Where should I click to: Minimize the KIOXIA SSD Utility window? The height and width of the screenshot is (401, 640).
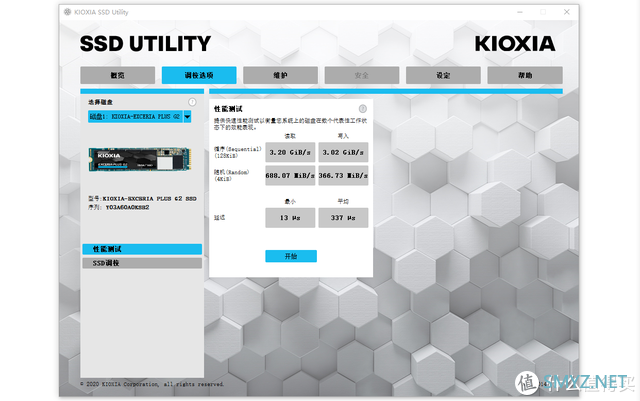click(x=520, y=12)
